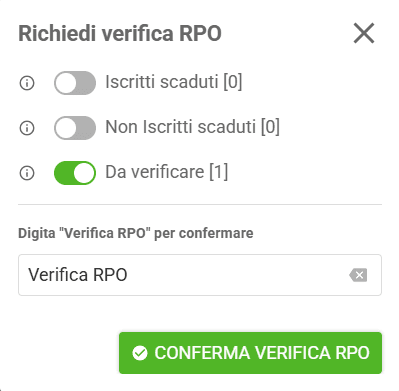Turn on the Non Iscritti scaduti switch
The image size is (399, 391).
75,128
